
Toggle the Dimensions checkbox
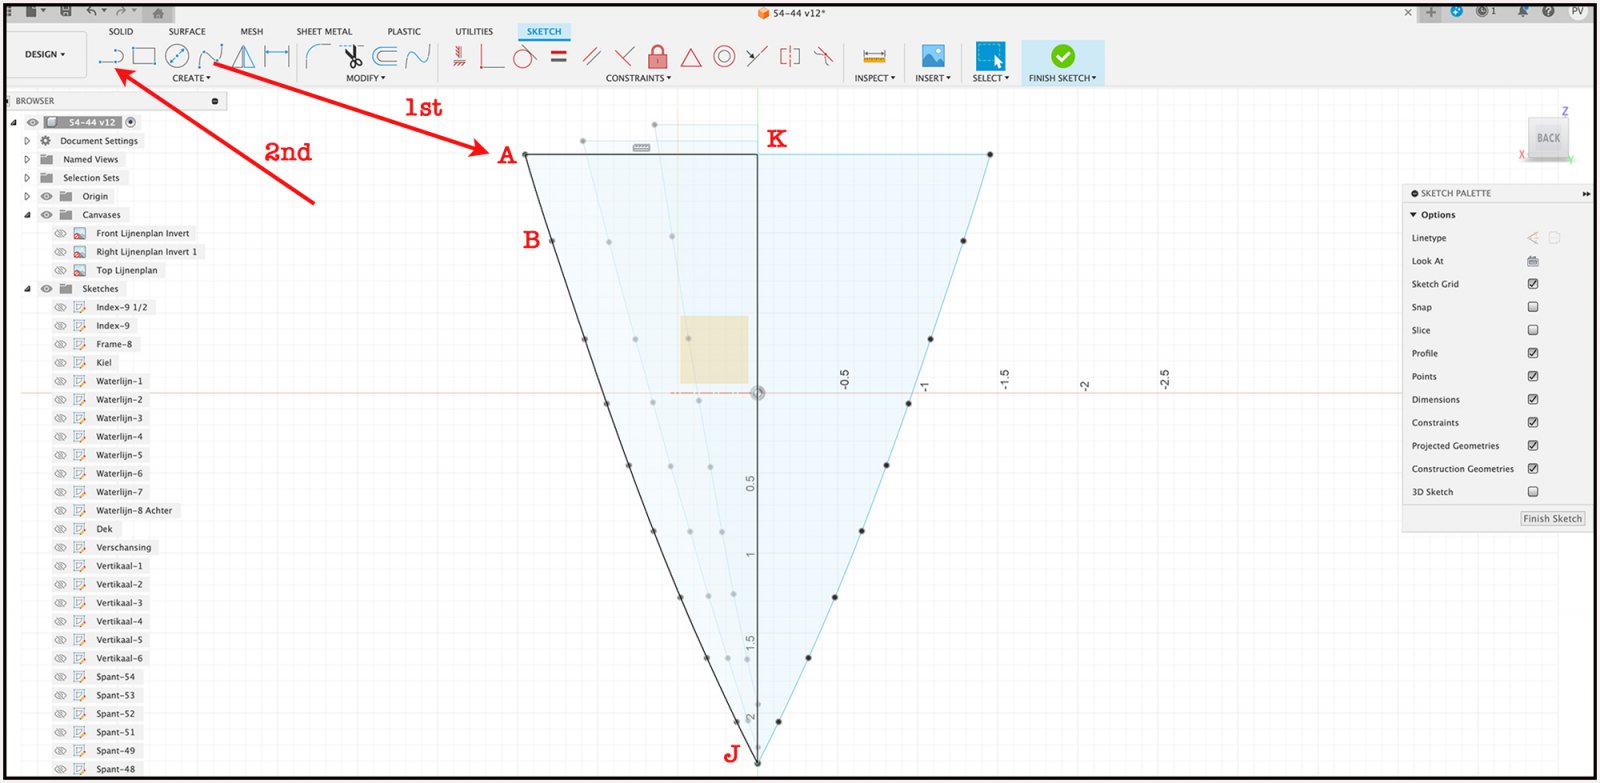tap(1533, 399)
